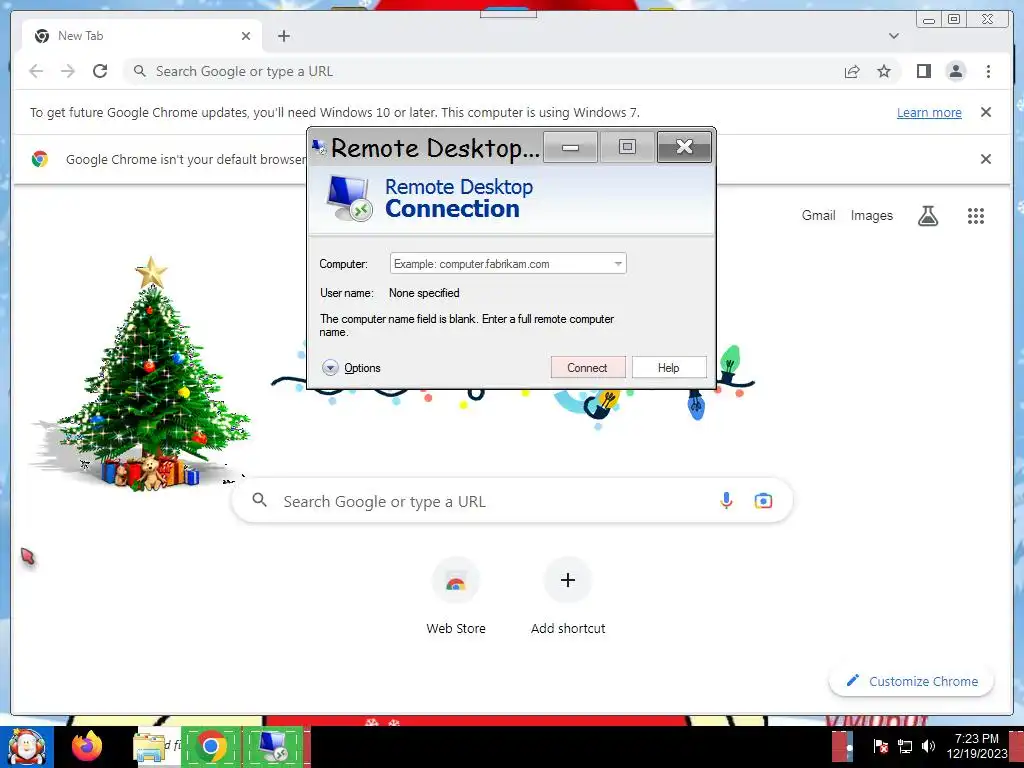Open Remote Desktop title bar system icon
Viewport: 1024px width, 768px height.
(x=319, y=148)
